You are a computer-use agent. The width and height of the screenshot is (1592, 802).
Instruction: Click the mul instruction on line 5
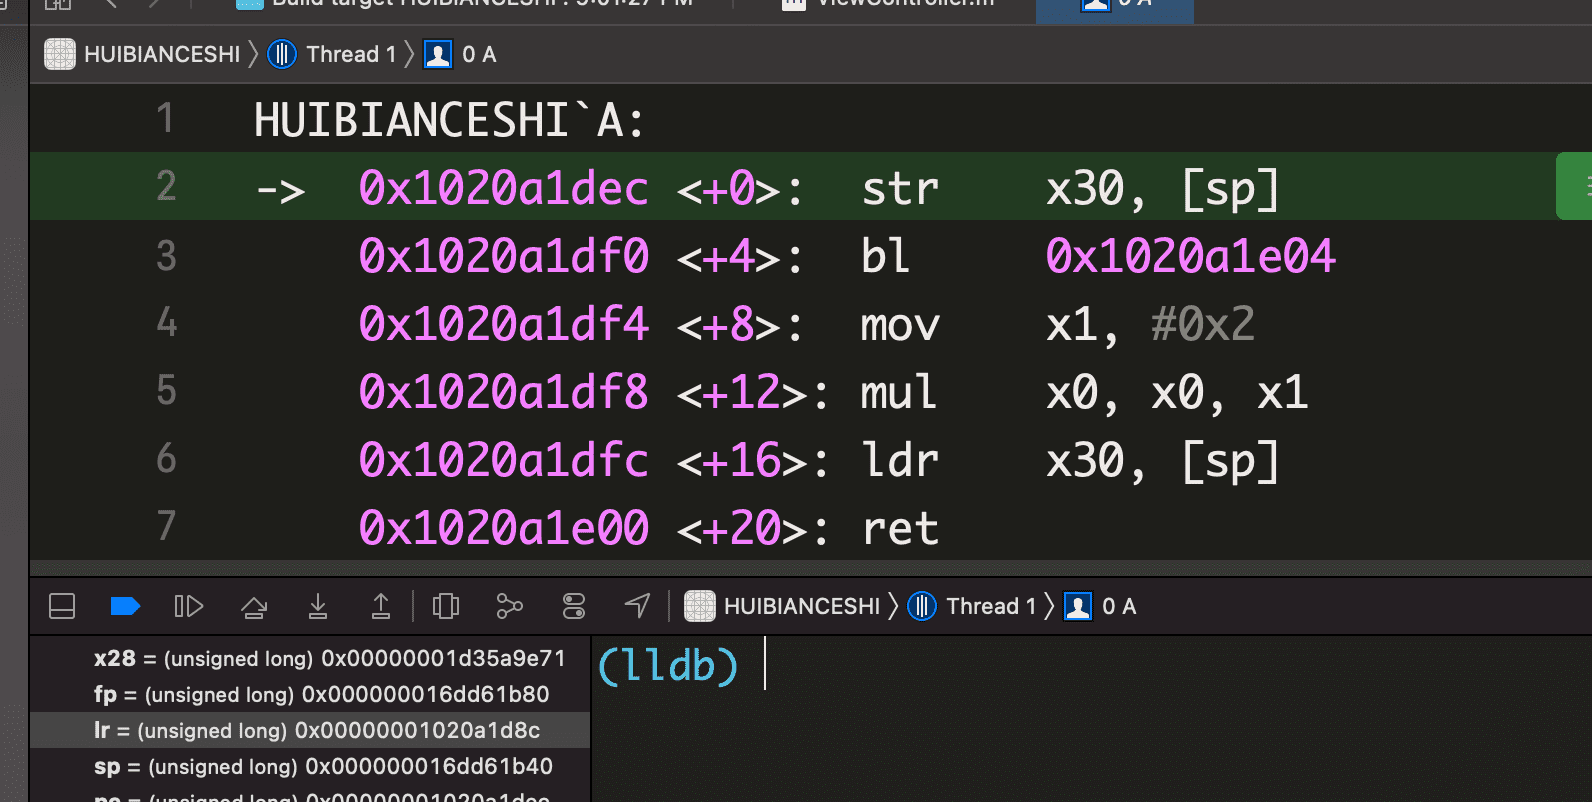pos(899,391)
